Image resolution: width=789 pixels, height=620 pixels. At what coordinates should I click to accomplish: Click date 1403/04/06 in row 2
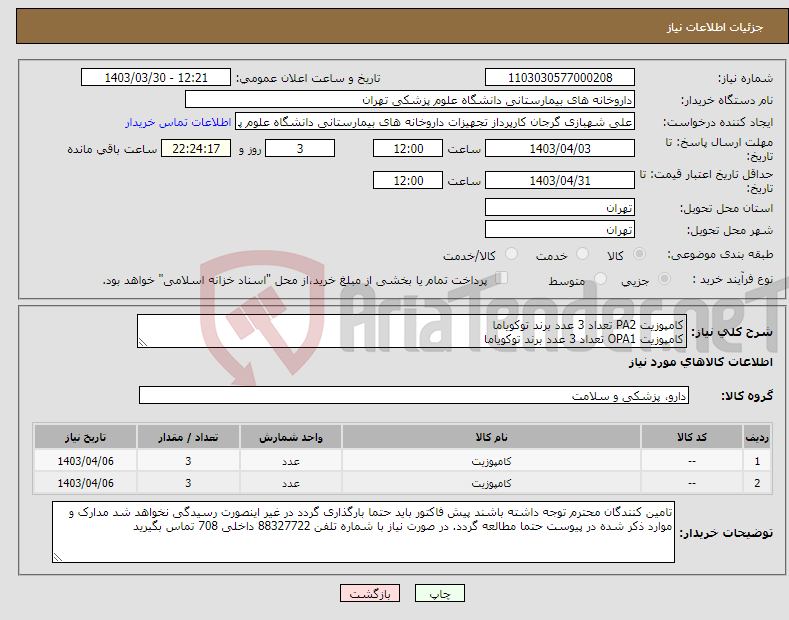[x=86, y=483]
